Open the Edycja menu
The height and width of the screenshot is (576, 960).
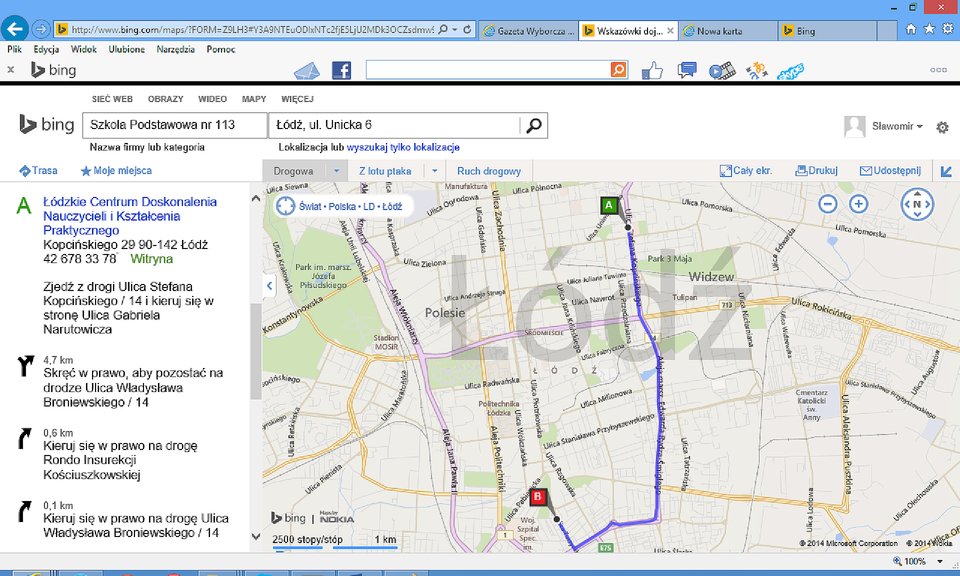(x=47, y=49)
